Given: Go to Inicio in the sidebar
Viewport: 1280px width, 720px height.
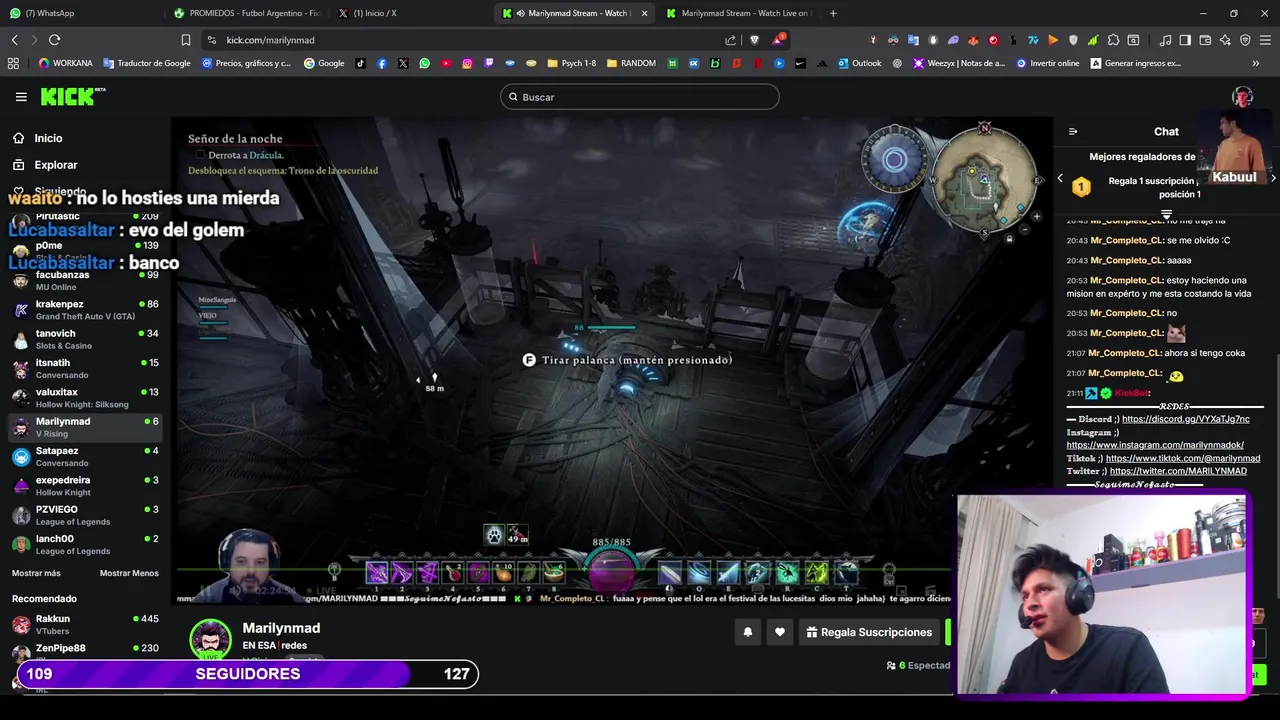Looking at the screenshot, I should [x=48, y=138].
